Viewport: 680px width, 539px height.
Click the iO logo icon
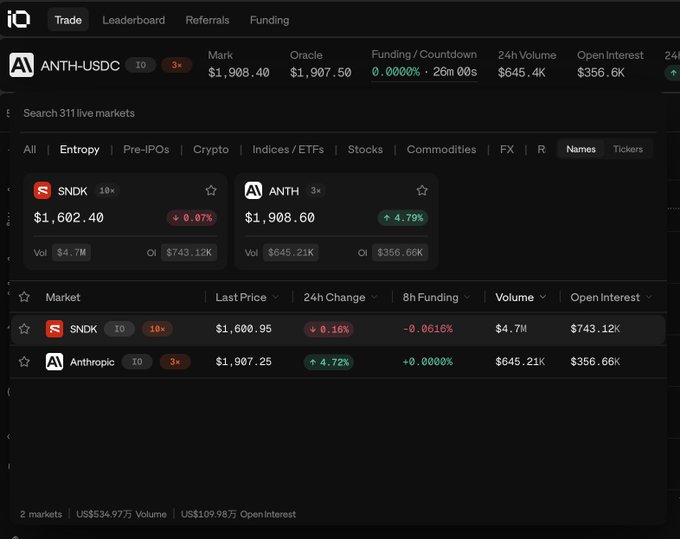tap(19, 20)
